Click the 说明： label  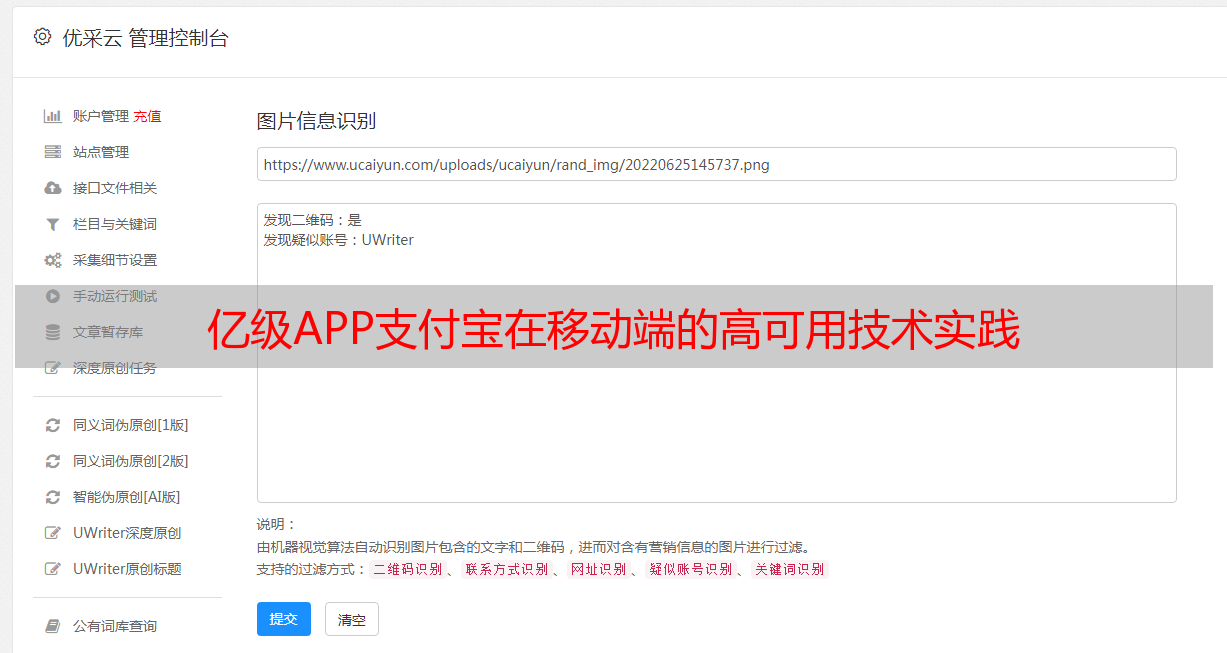(x=277, y=524)
